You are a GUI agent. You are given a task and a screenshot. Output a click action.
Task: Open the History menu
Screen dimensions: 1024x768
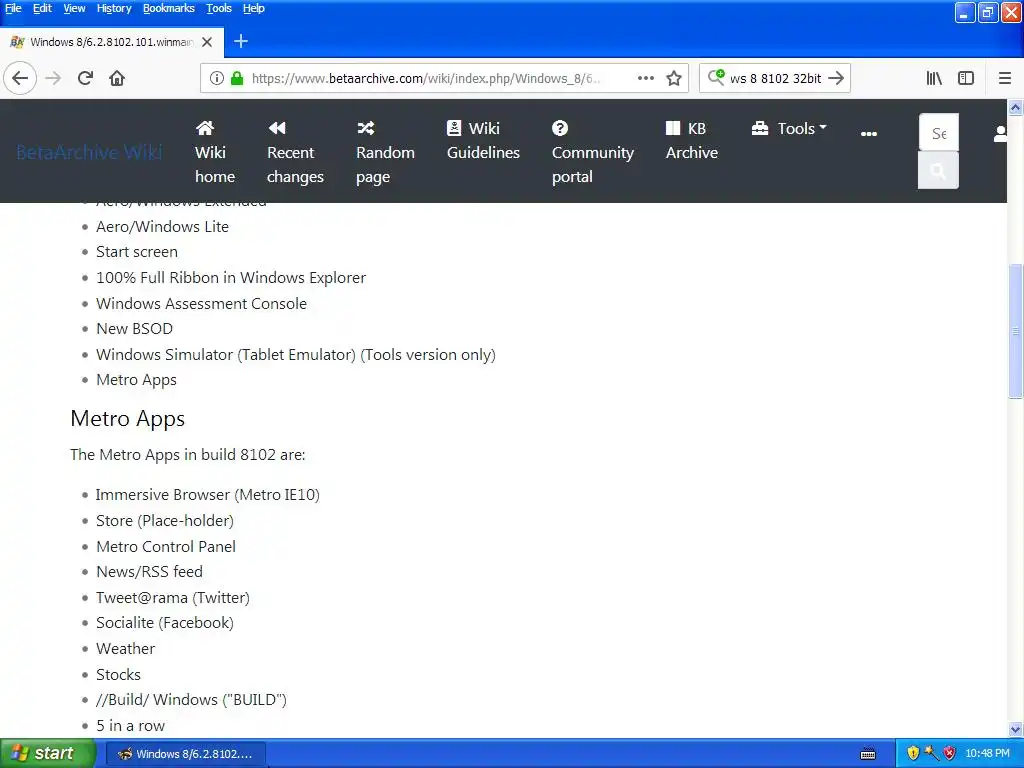coord(114,8)
